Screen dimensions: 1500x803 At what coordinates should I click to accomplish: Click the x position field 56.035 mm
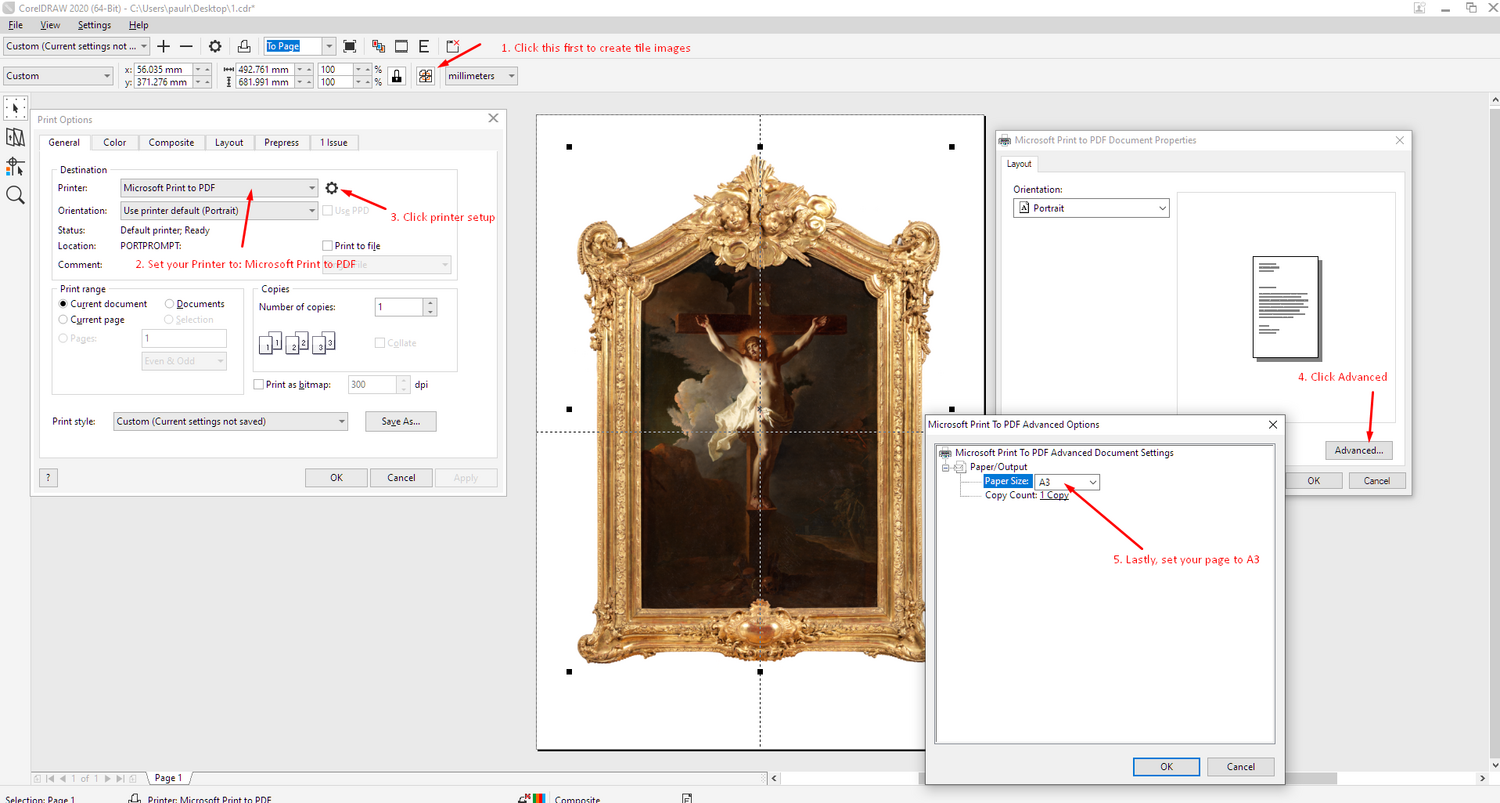pyautogui.click(x=162, y=70)
